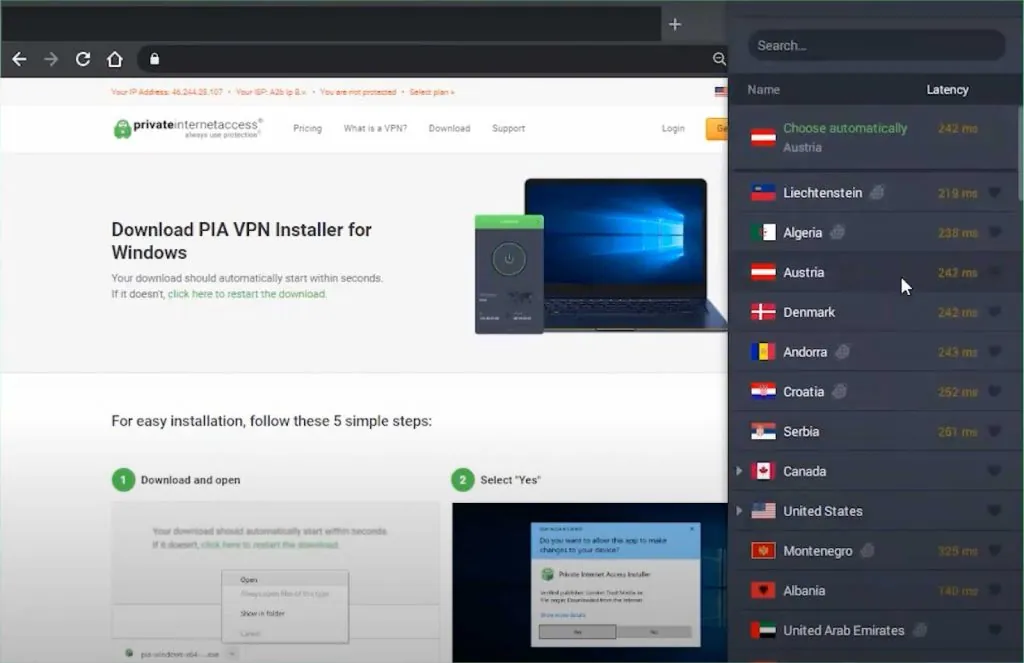
Task: Open the Pricing menu item
Action: click(x=308, y=128)
